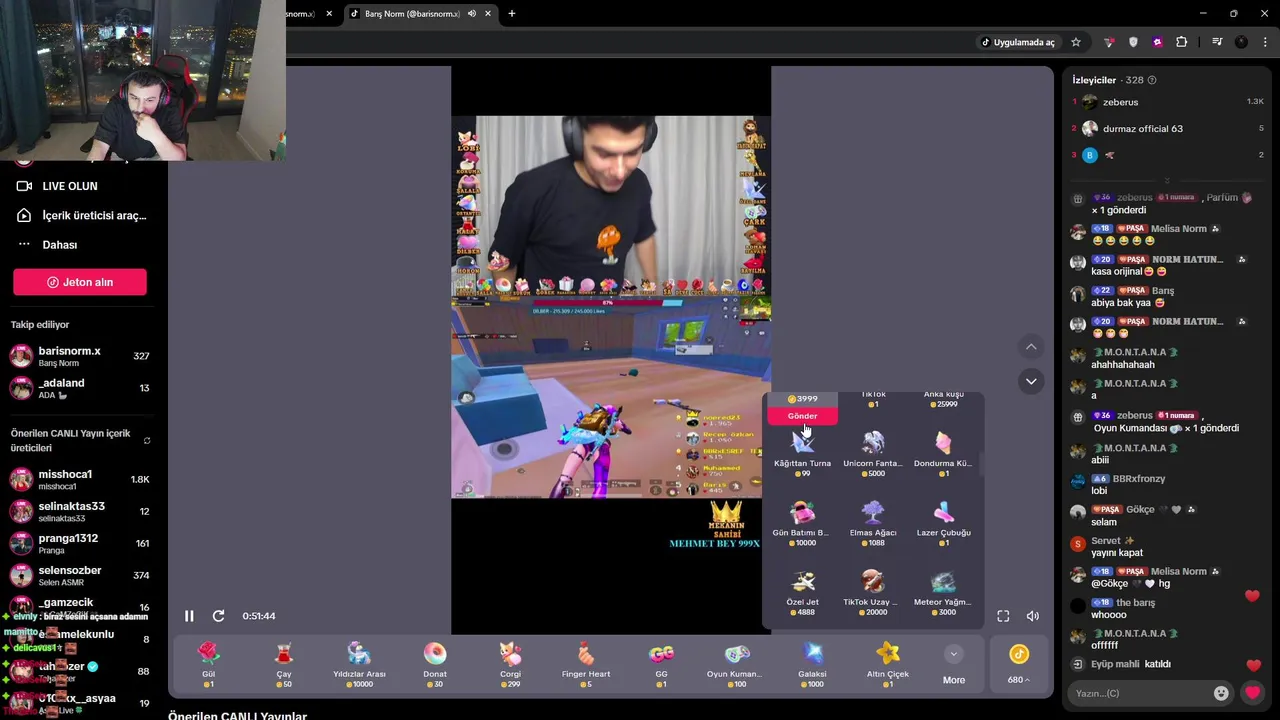Click BBRxfronzy's lobi comment
Image resolution: width=1280 pixels, height=720 pixels.
coord(1099,491)
